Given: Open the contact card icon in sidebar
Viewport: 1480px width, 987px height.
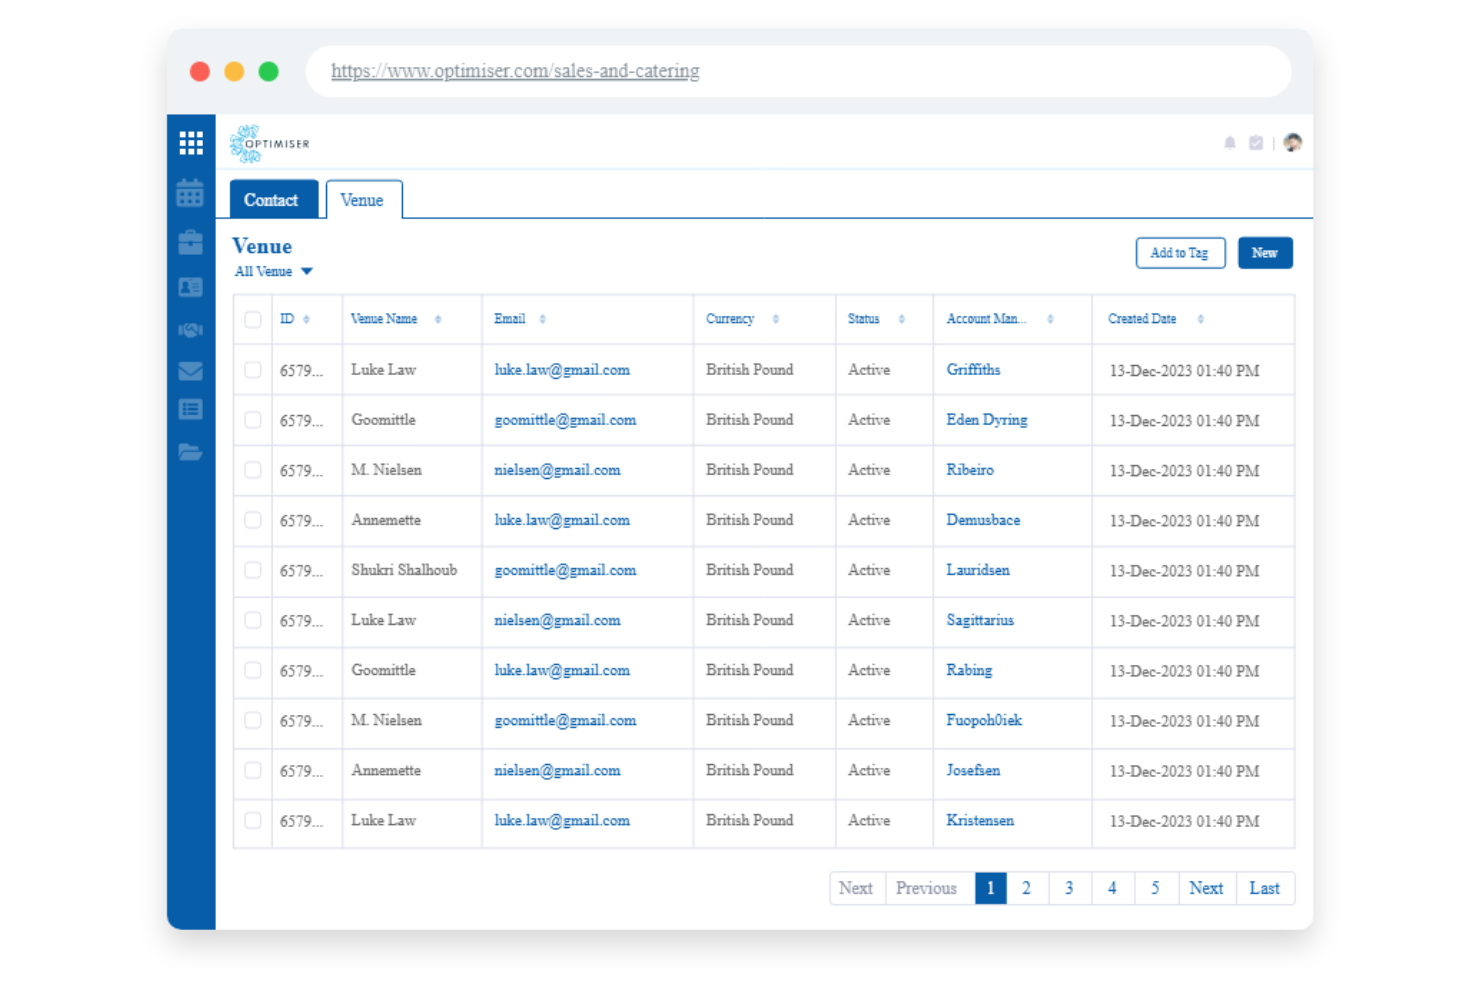Looking at the screenshot, I should click(190, 287).
